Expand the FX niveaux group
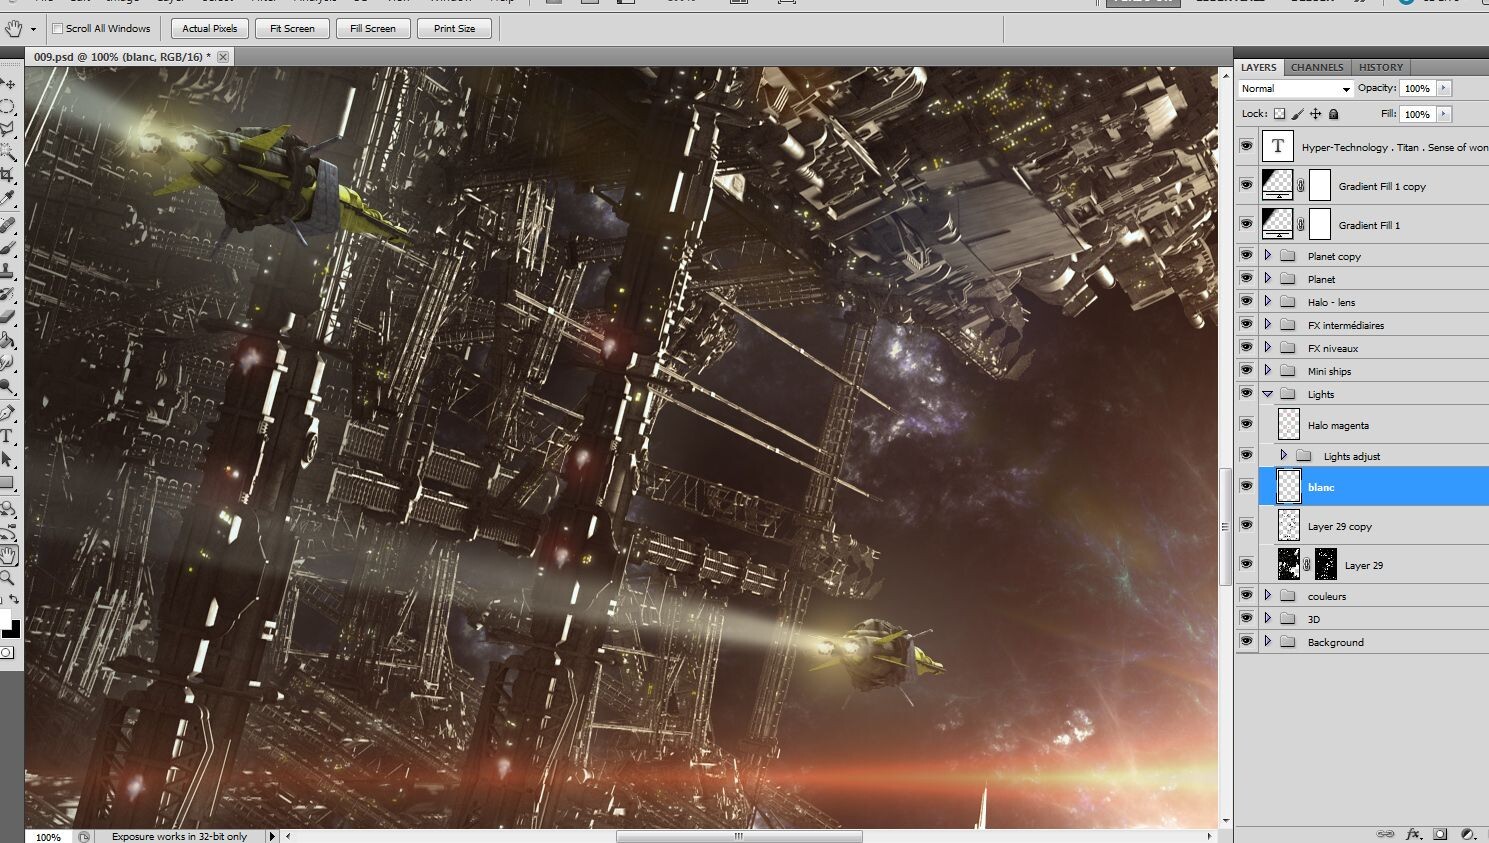 [1268, 347]
